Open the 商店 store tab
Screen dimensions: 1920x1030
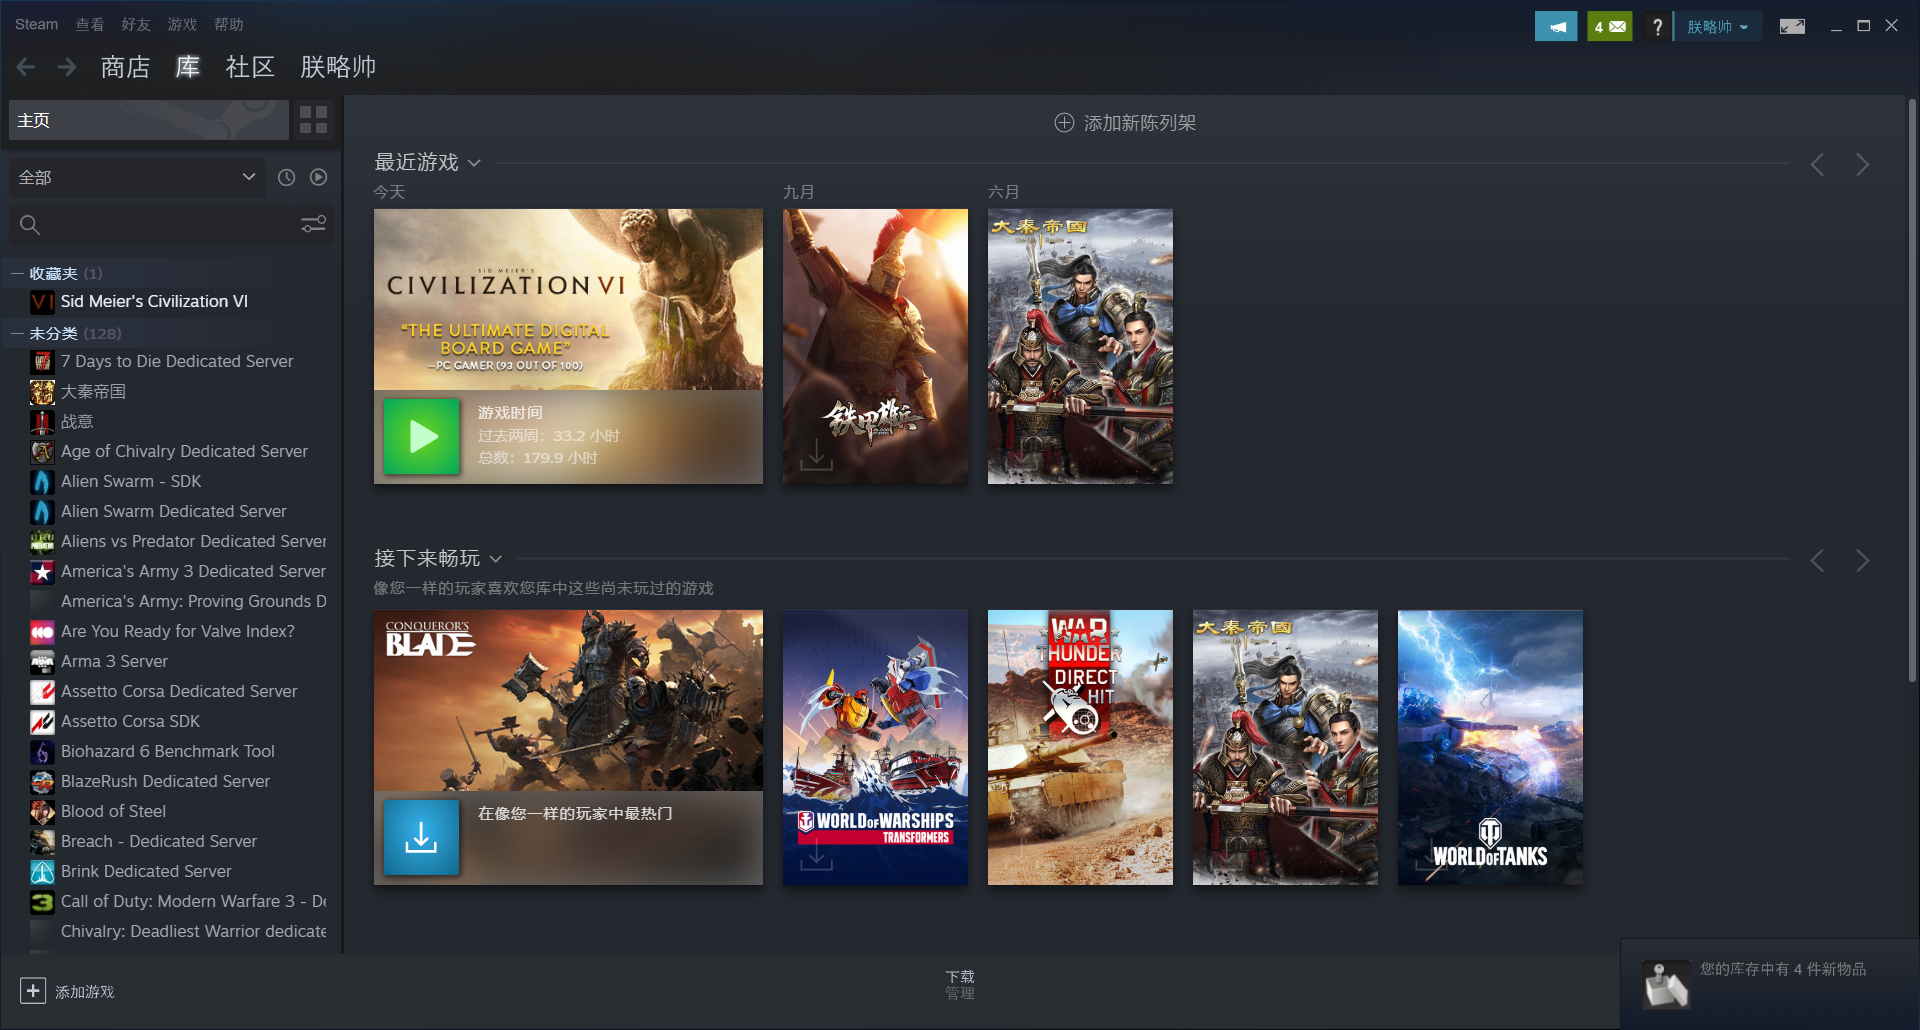[125, 67]
